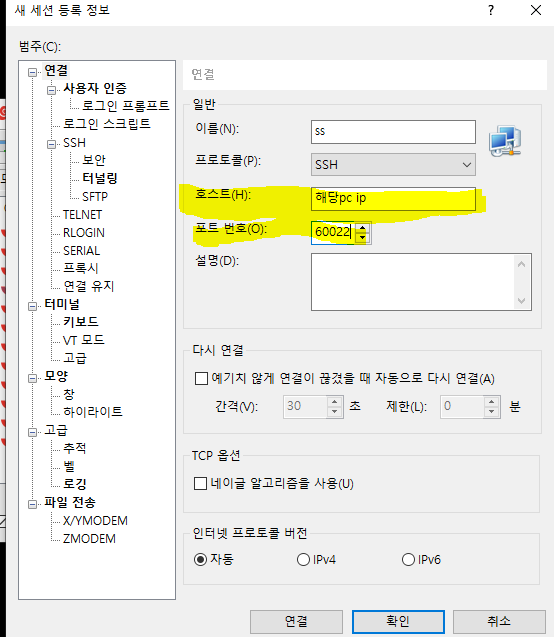This screenshot has width=554, height=637.
Task: Select IPv4 radio button
Action: pos(303,559)
